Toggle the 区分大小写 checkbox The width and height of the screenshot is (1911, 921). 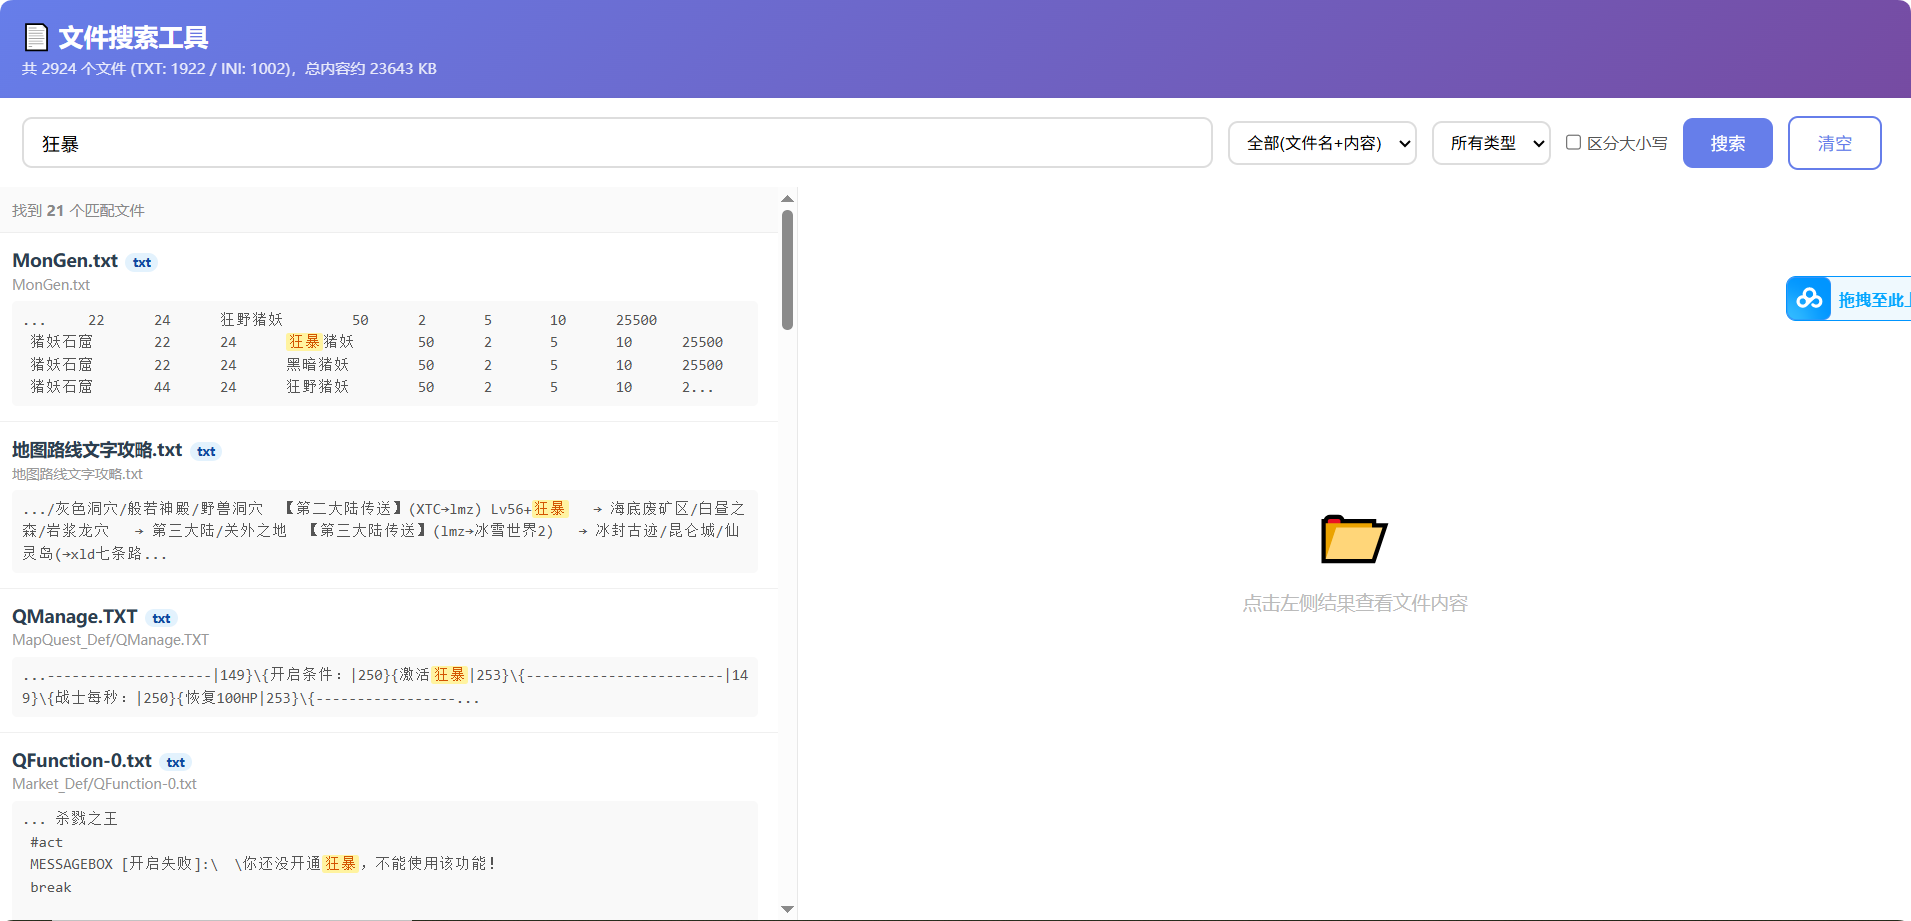[x=1573, y=142]
